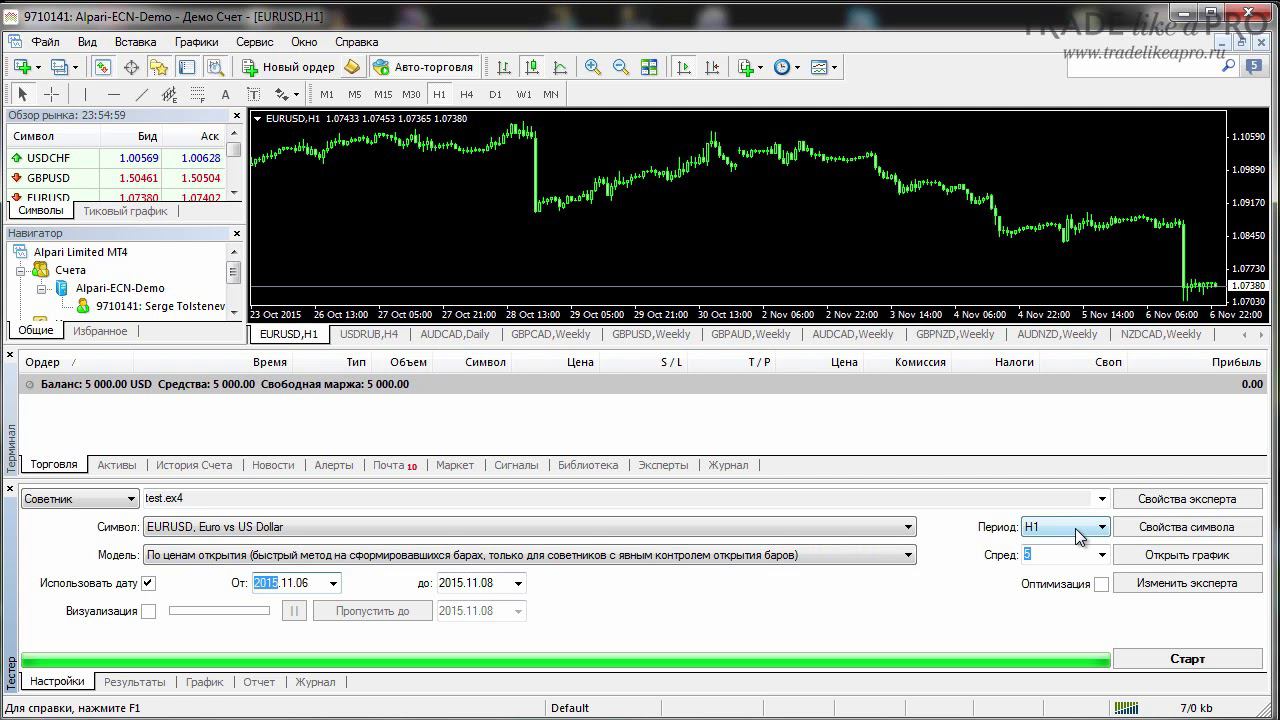The image size is (1280, 720).
Task: Select D1 timeframe button
Action: coord(495,94)
